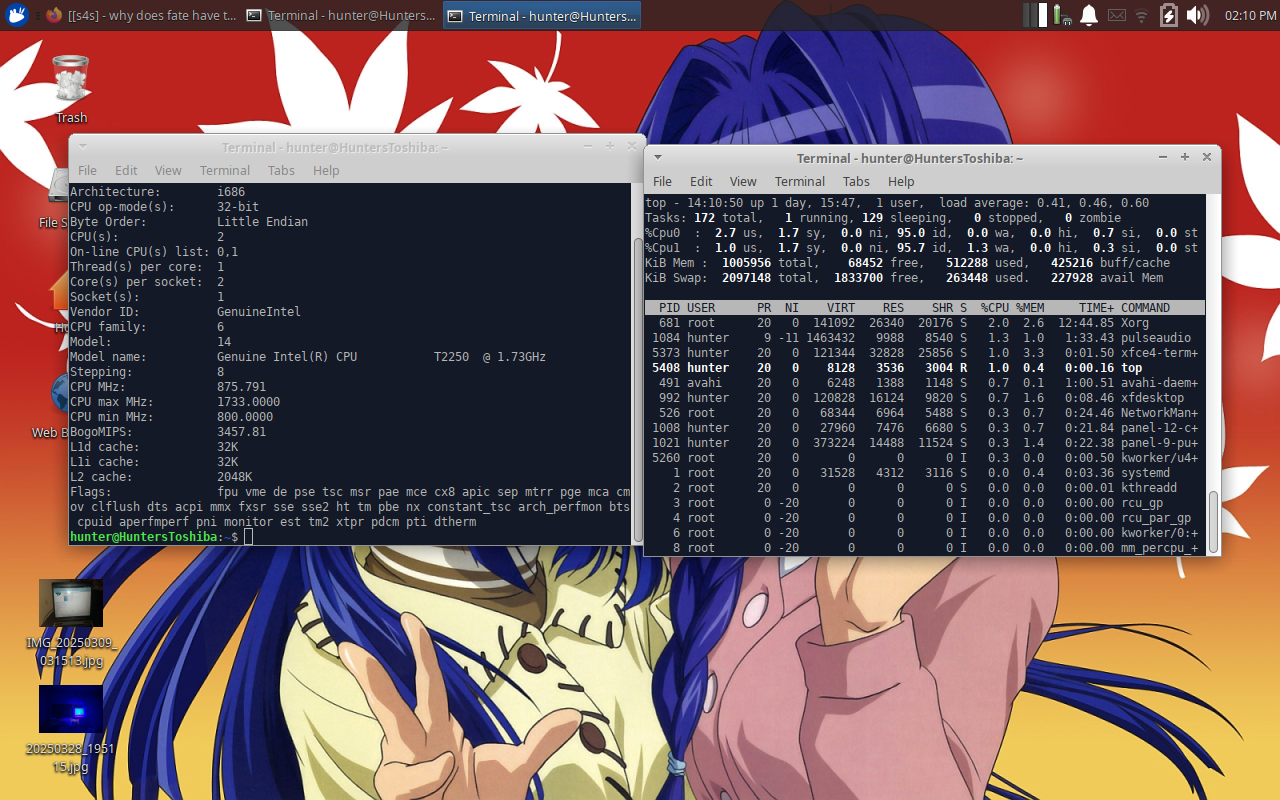Click the NetworkMan+ process row

[x=925, y=413]
